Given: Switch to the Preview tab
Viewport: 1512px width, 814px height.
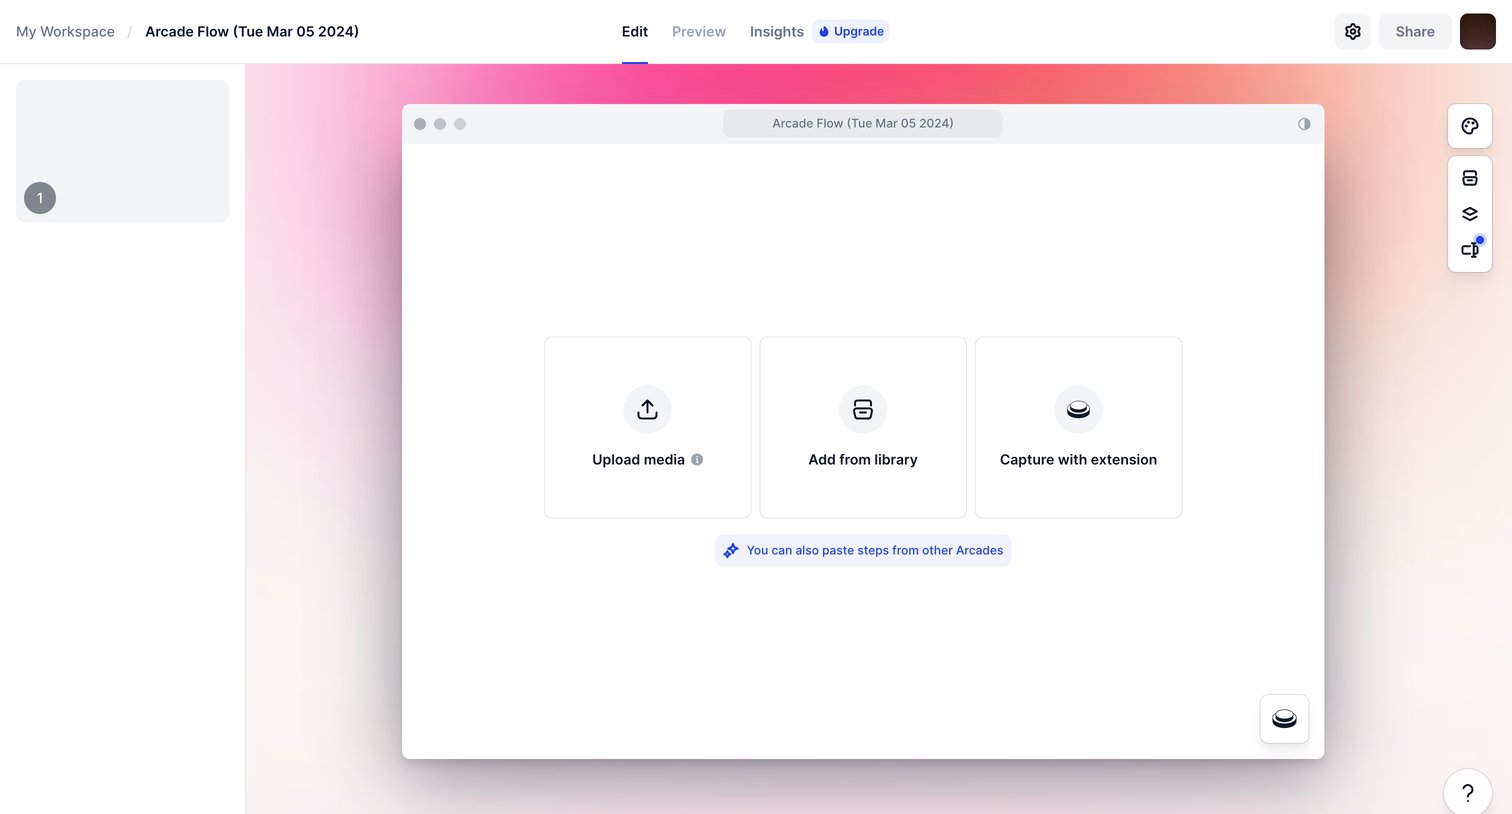Looking at the screenshot, I should [699, 32].
